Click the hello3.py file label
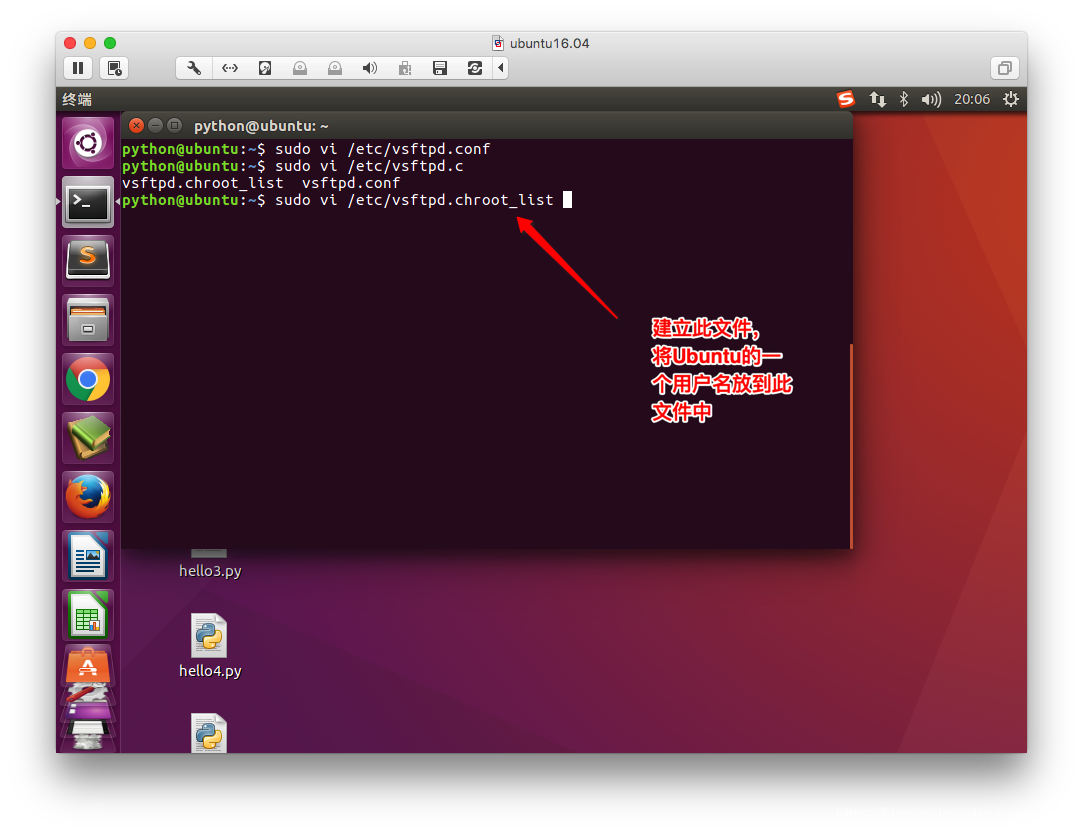The width and height of the screenshot is (1083, 833). click(x=210, y=571)
